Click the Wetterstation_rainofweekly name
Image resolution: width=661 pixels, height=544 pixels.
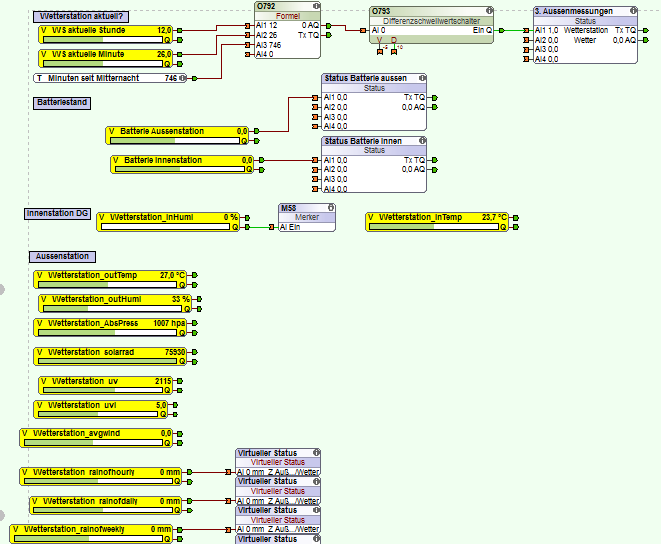coord(74,530)
